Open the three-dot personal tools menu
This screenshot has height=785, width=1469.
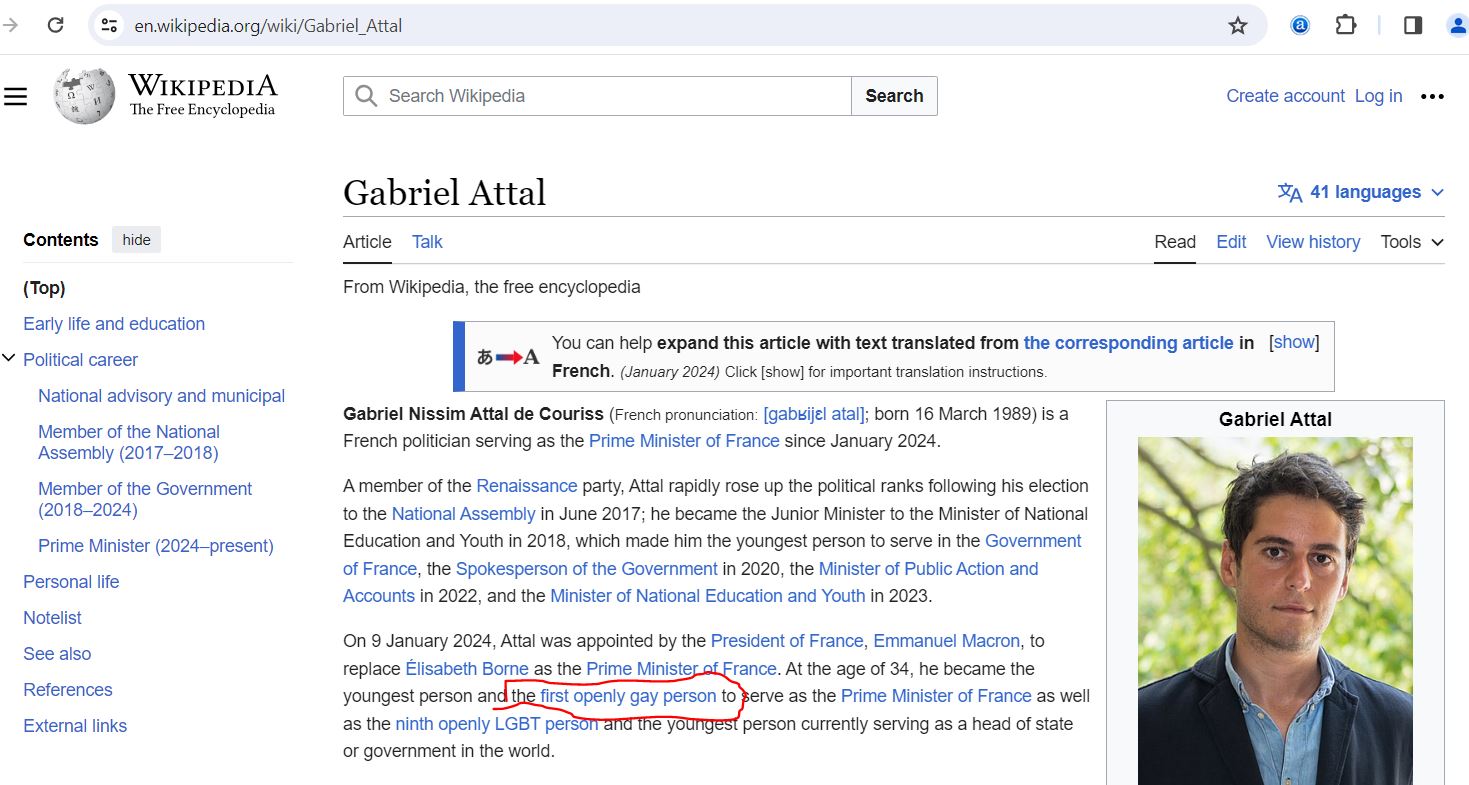[1432, 96]
